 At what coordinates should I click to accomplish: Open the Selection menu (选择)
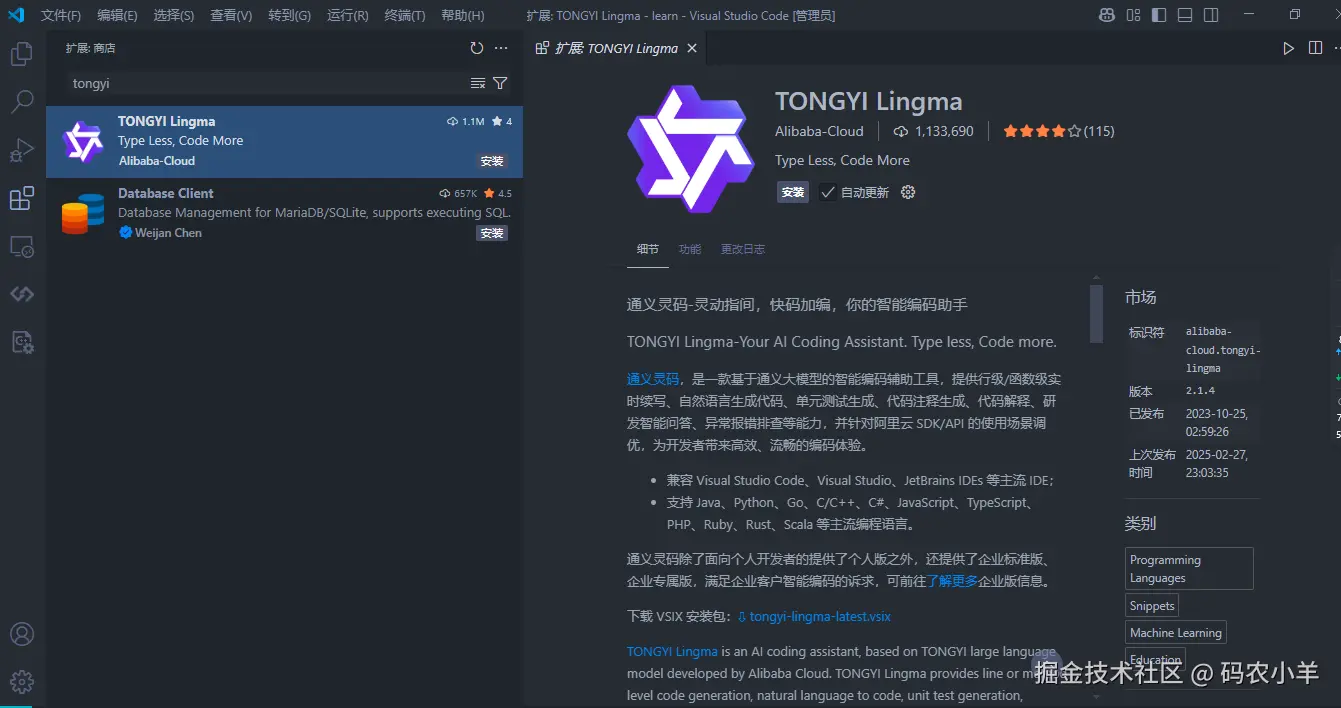point(174,16)
